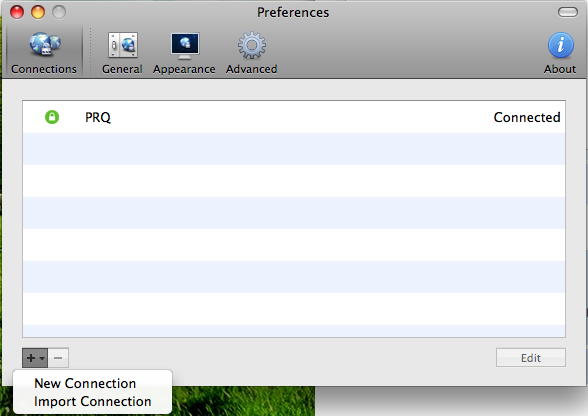Open the General preferences switch icon

(123, 45)
